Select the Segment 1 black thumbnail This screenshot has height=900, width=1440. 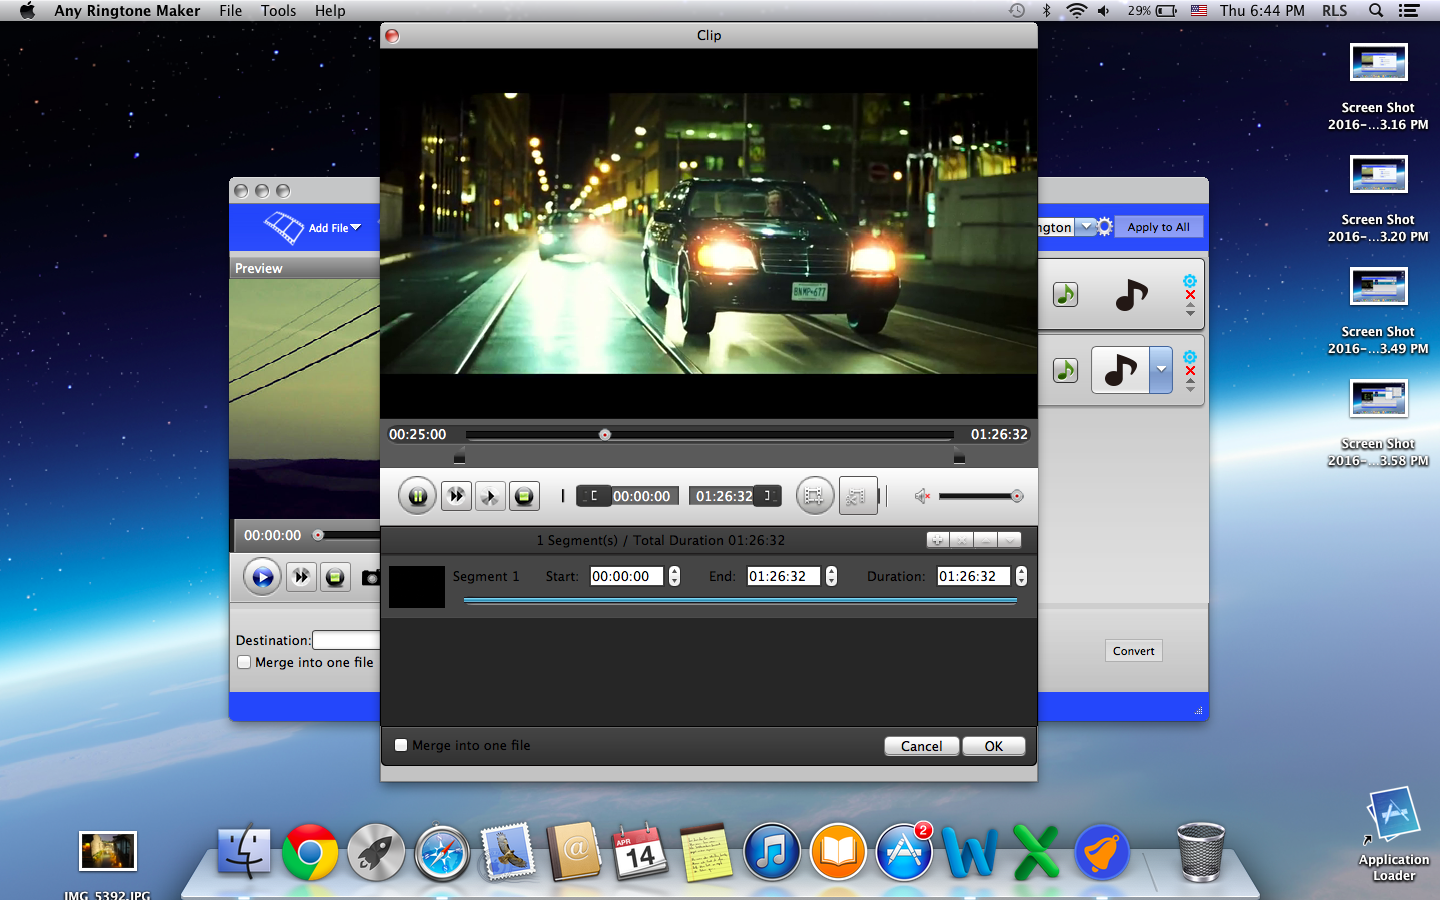[417, 587]
